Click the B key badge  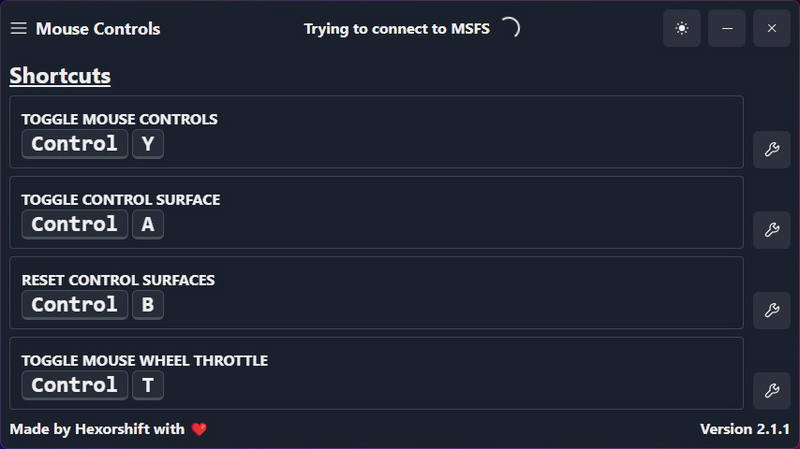(x=148, y=304)
